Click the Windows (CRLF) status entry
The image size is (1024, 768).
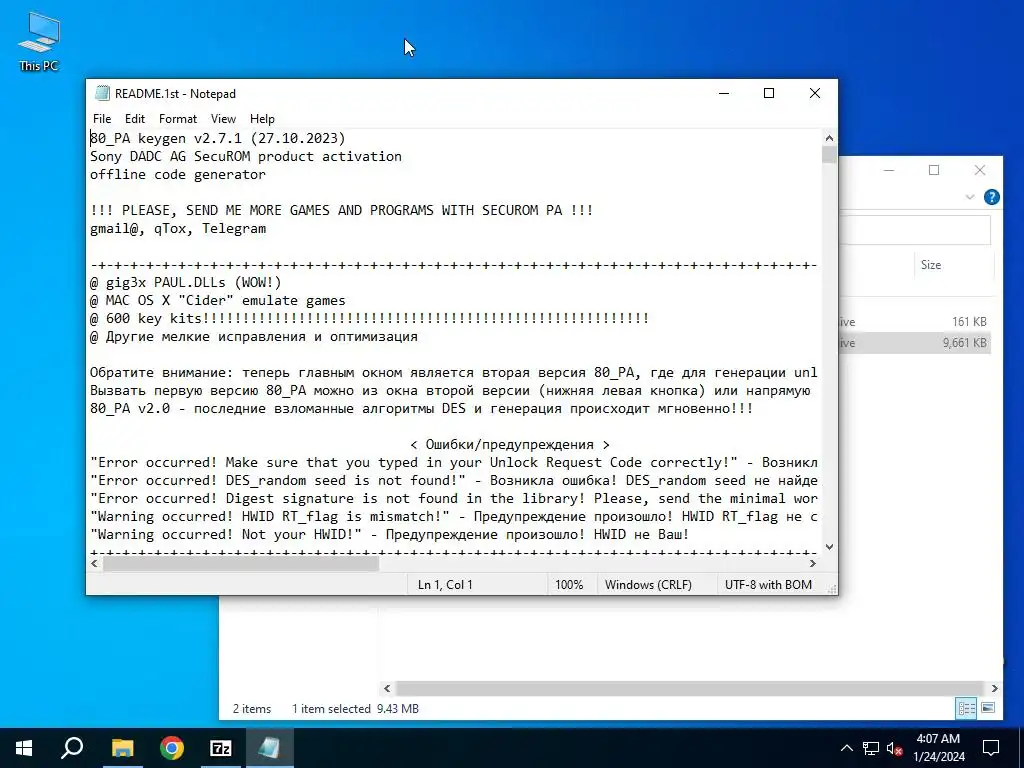[x=648, y=584]
